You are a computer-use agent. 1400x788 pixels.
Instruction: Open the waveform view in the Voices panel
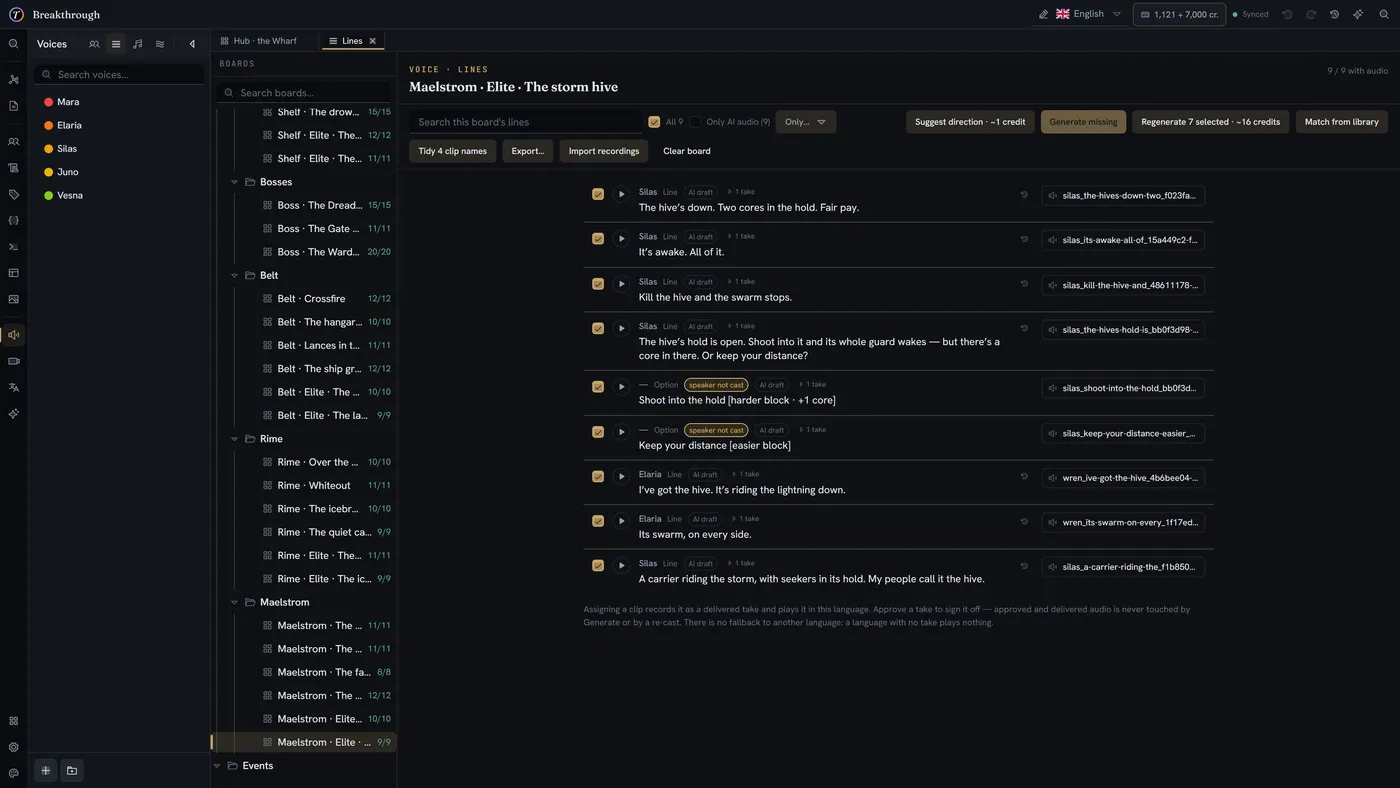point(160,44)
